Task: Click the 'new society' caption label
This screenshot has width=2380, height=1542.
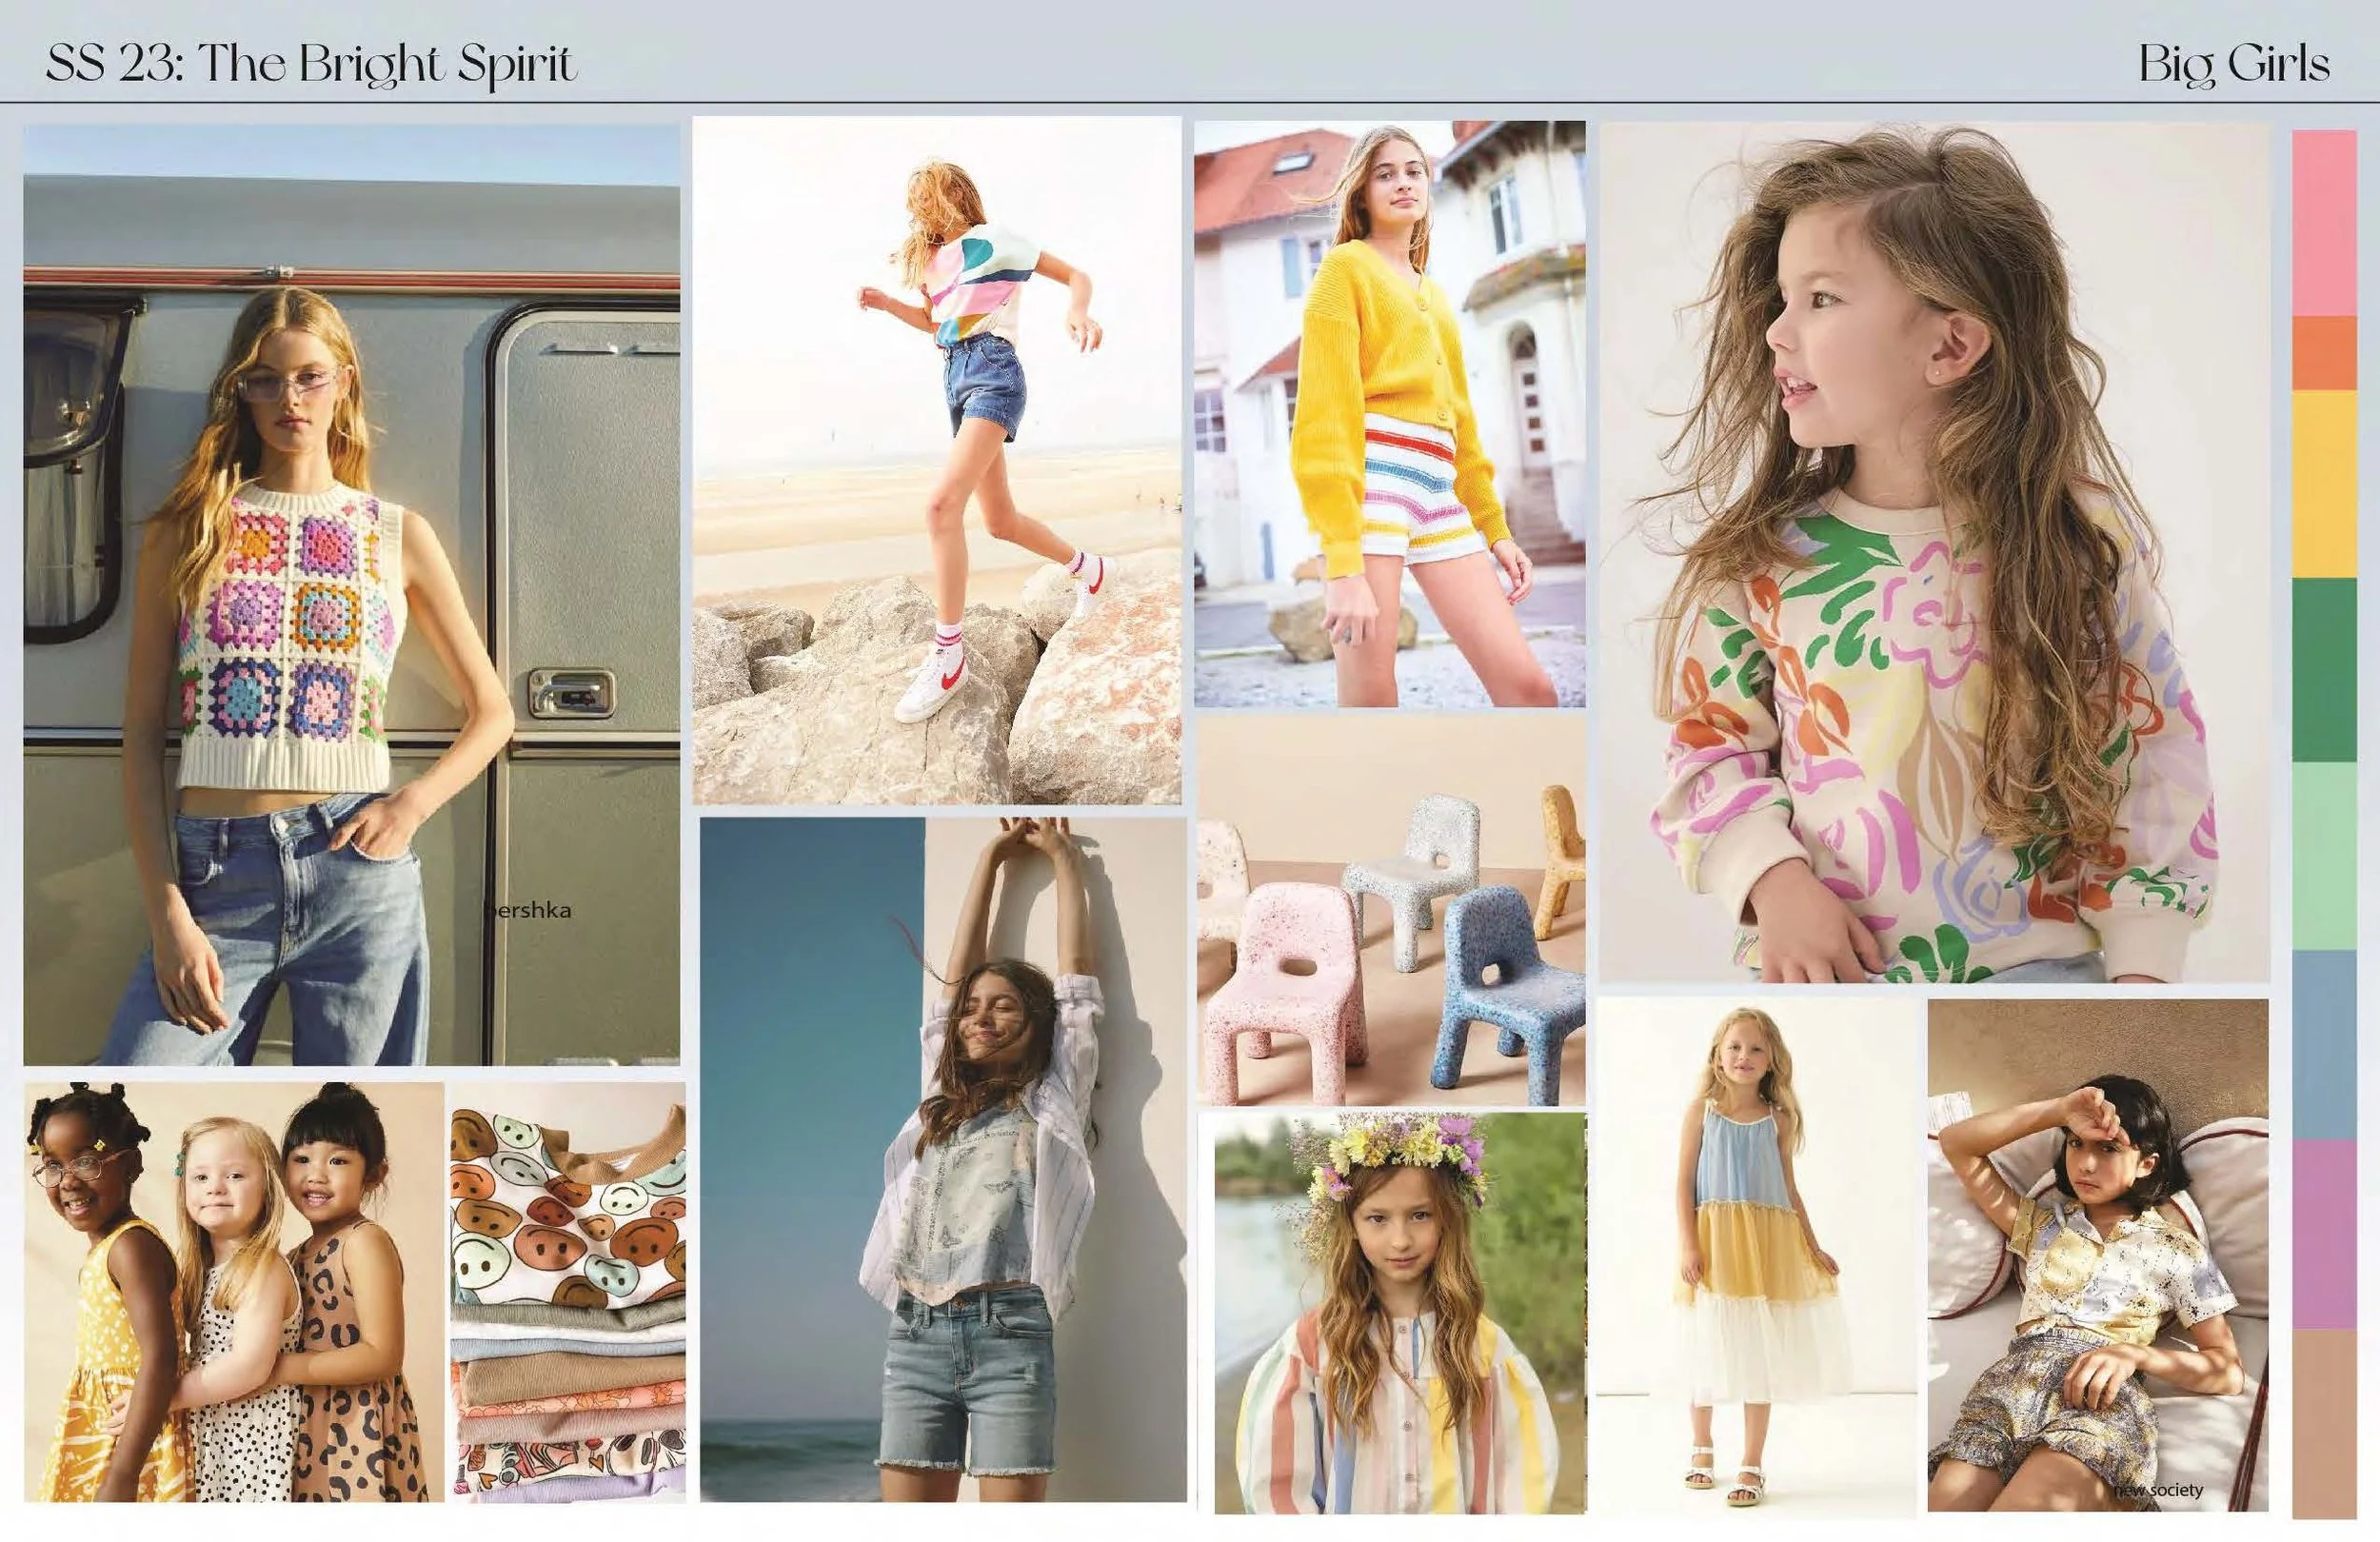Action: tap(2158, 1490)
